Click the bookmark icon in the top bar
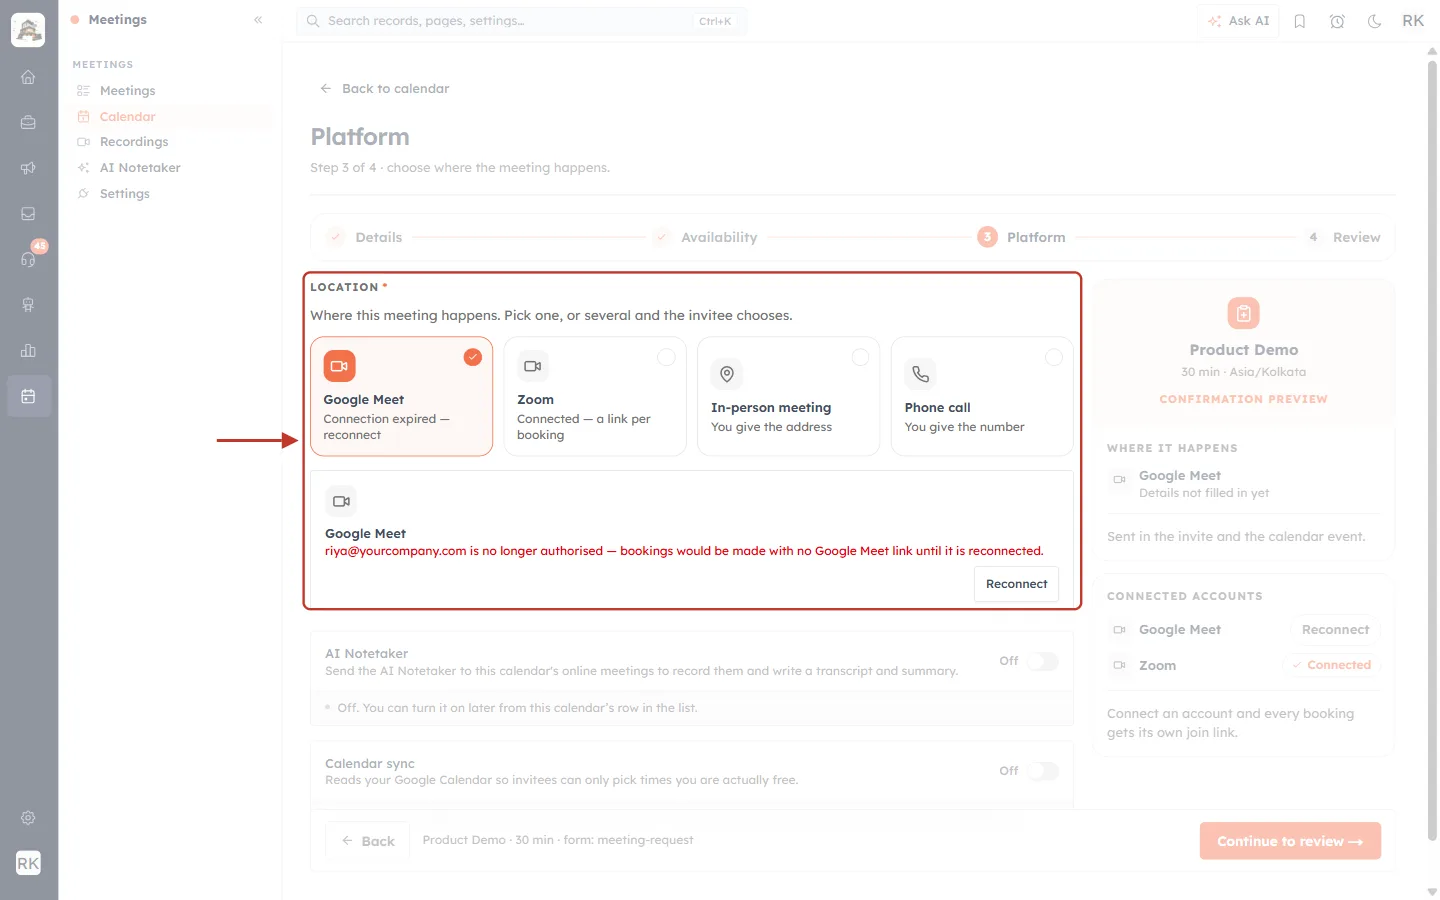Image resolution: width=1440 pixels, height=900 pixels. coord(1300,21)
